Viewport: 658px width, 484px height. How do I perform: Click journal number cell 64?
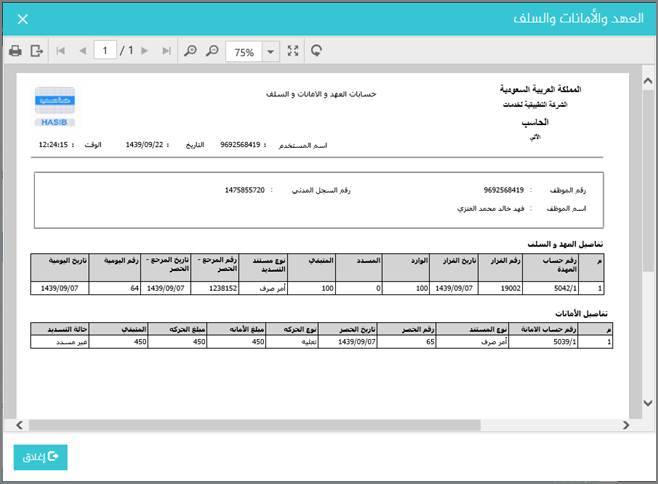(115, 288)
